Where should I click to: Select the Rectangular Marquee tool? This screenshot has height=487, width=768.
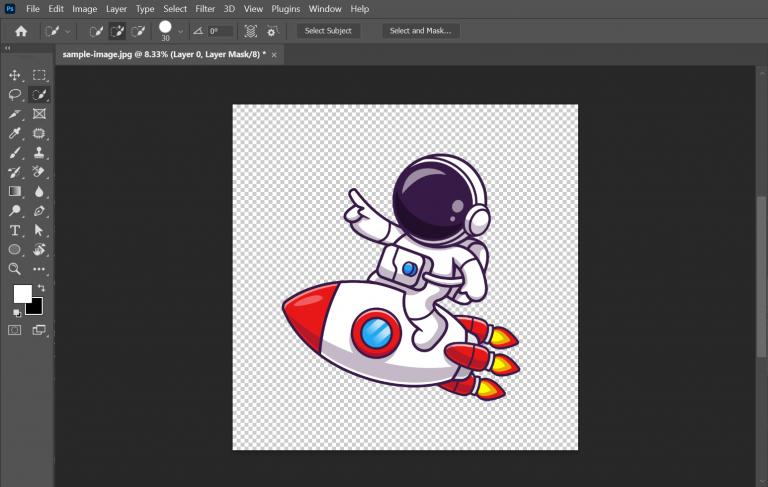pyautogui.click(x=39, y=75)
